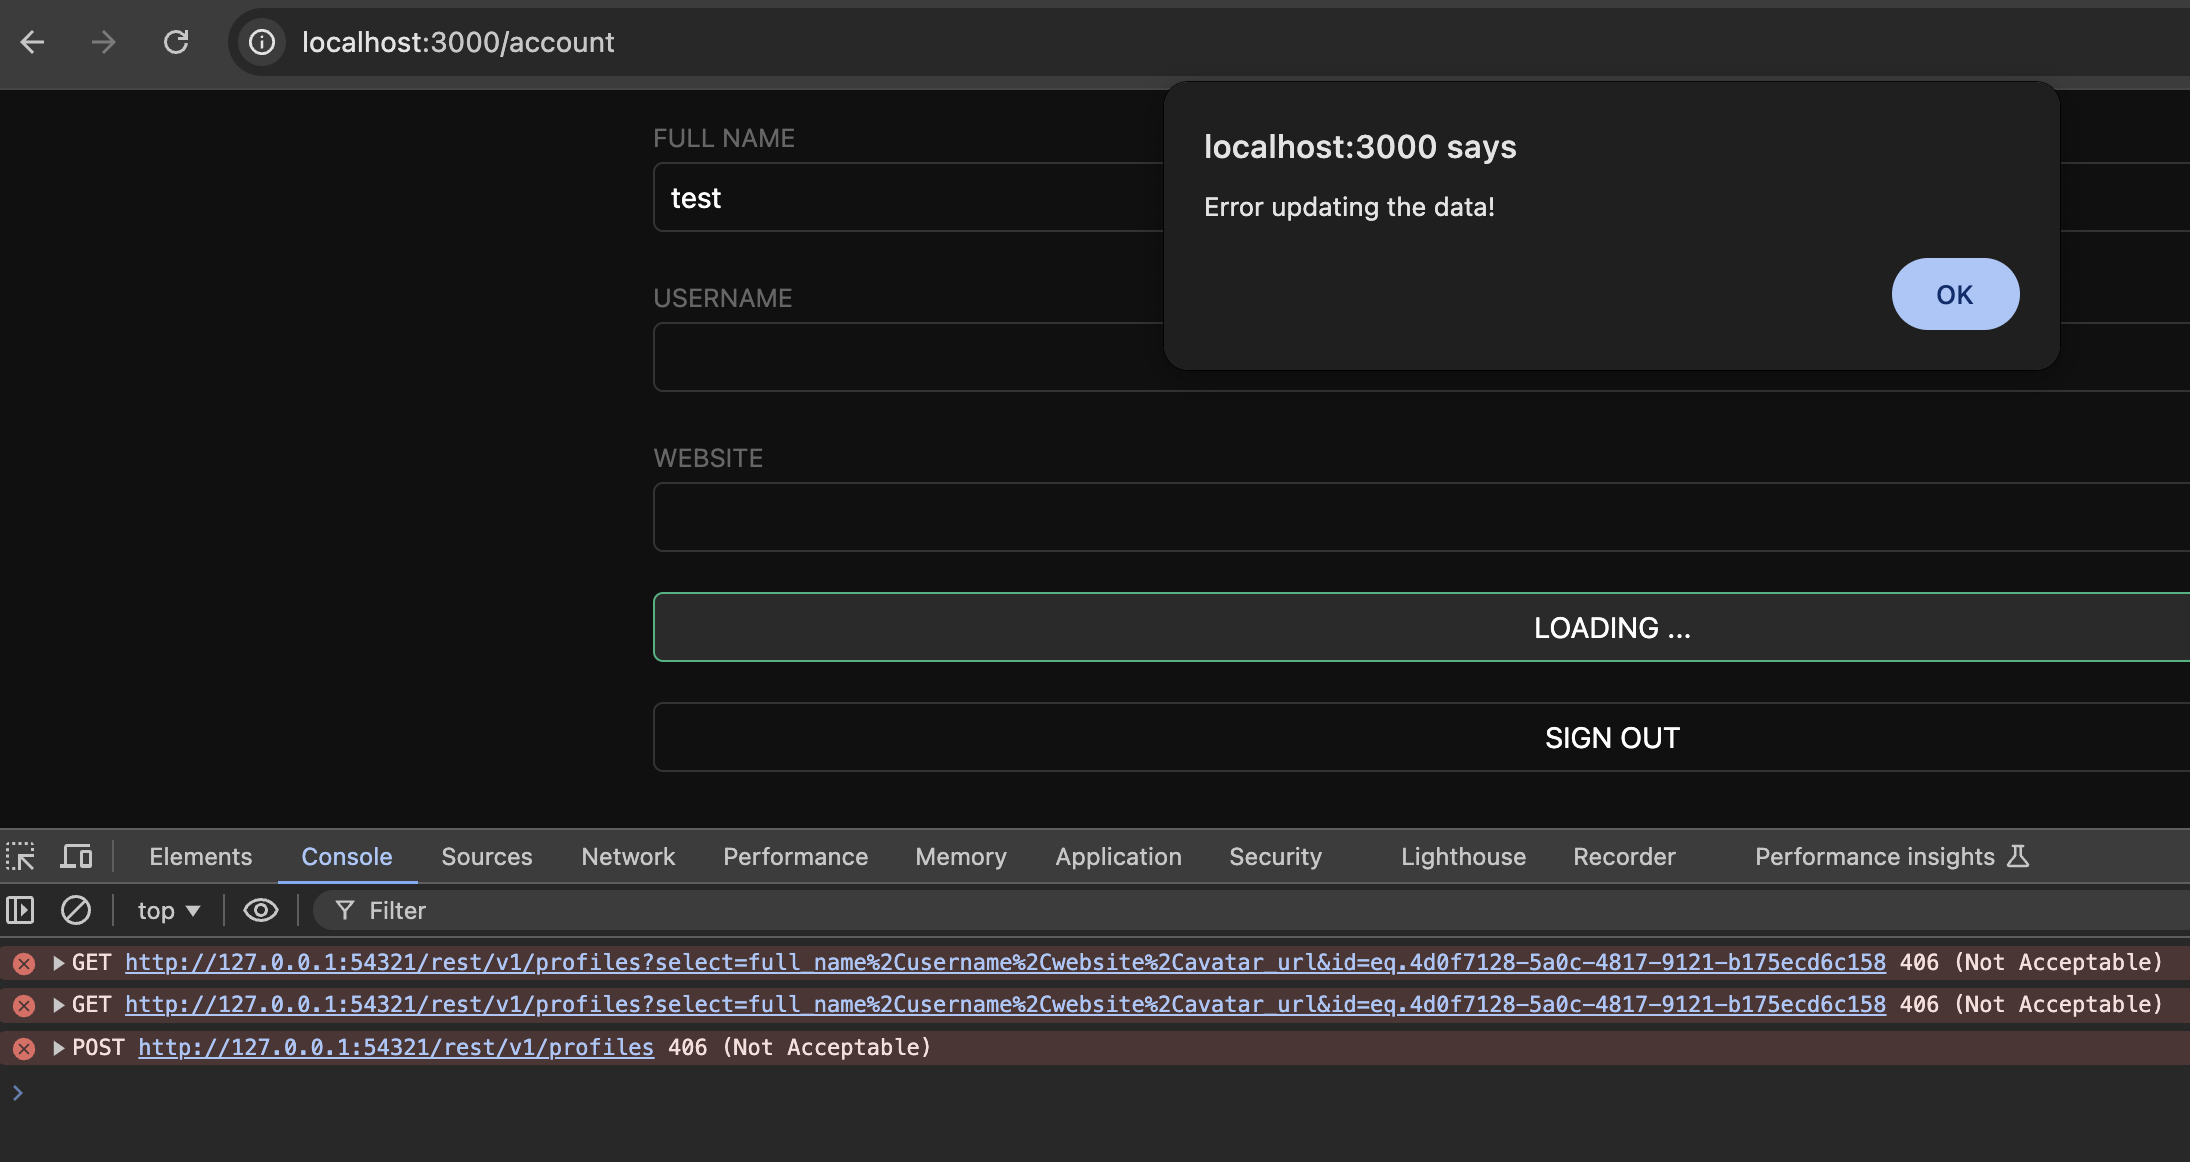Open the Sources tab
2190x1162 pixels.
pos(487,856)
